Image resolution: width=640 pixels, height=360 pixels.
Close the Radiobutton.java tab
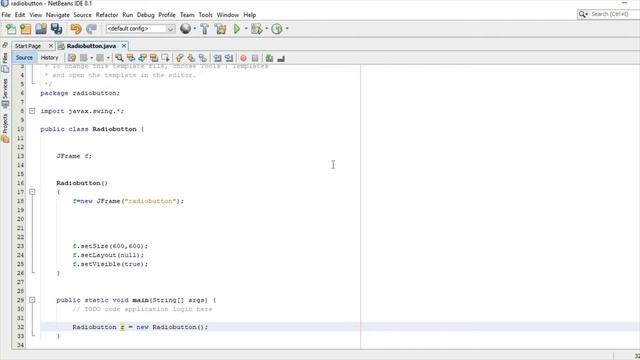coord(124,46)
